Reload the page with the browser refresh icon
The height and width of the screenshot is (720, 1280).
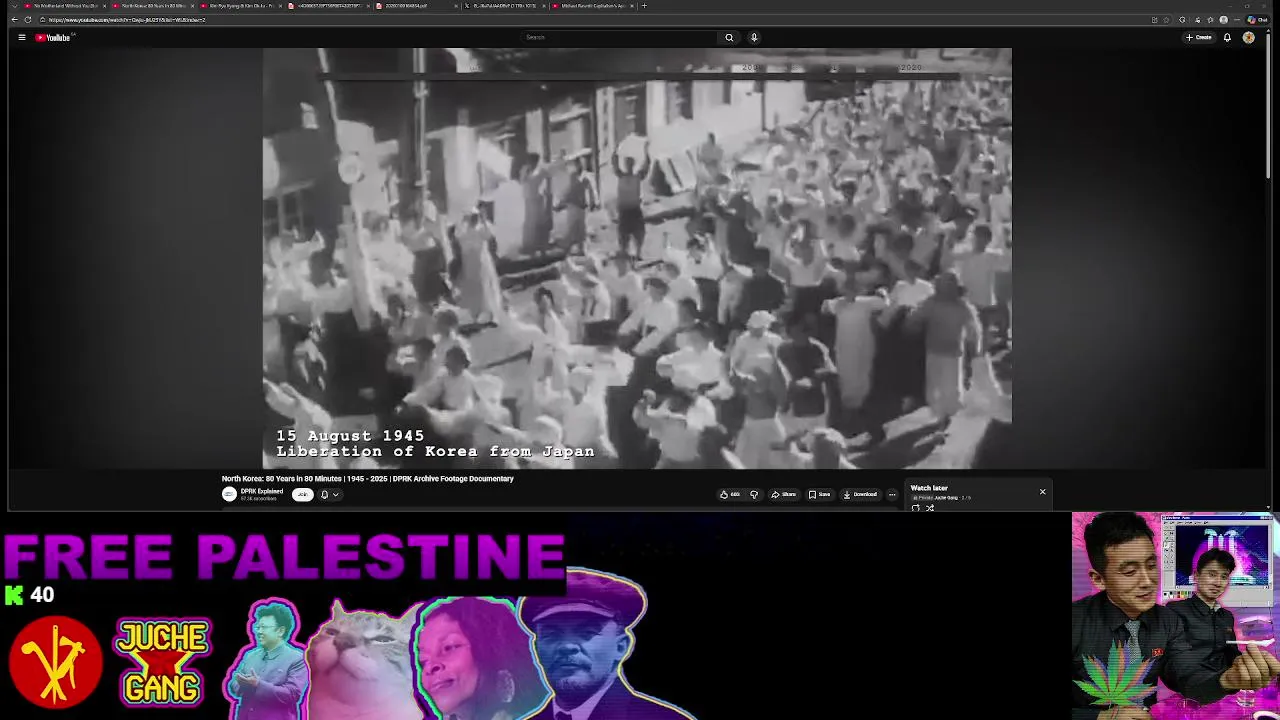[27, 20]
